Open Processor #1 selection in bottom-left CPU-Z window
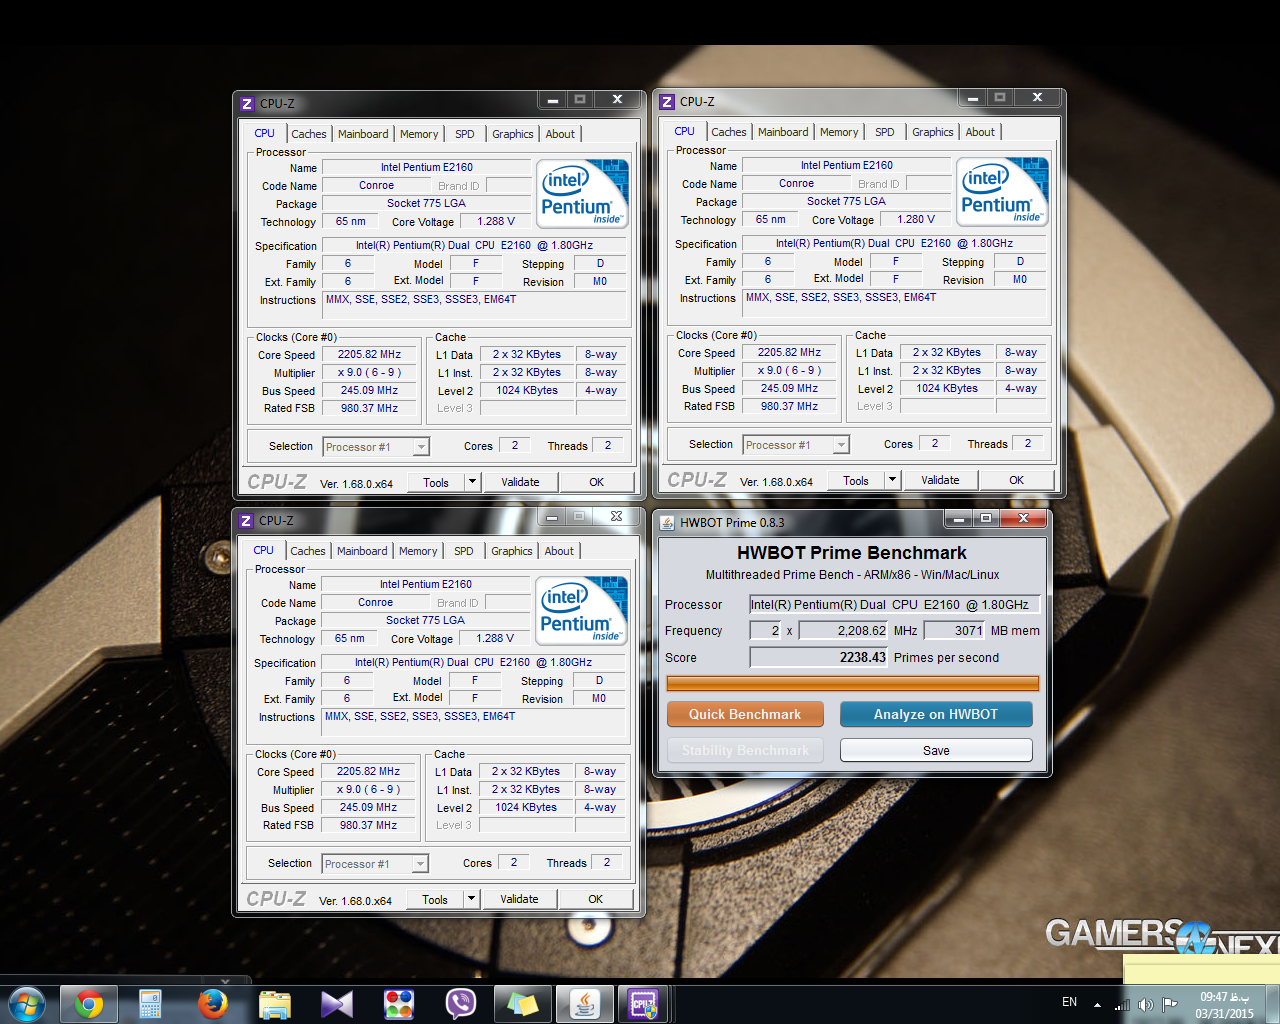1280x1024 pixels. click(x=375, y=864)
